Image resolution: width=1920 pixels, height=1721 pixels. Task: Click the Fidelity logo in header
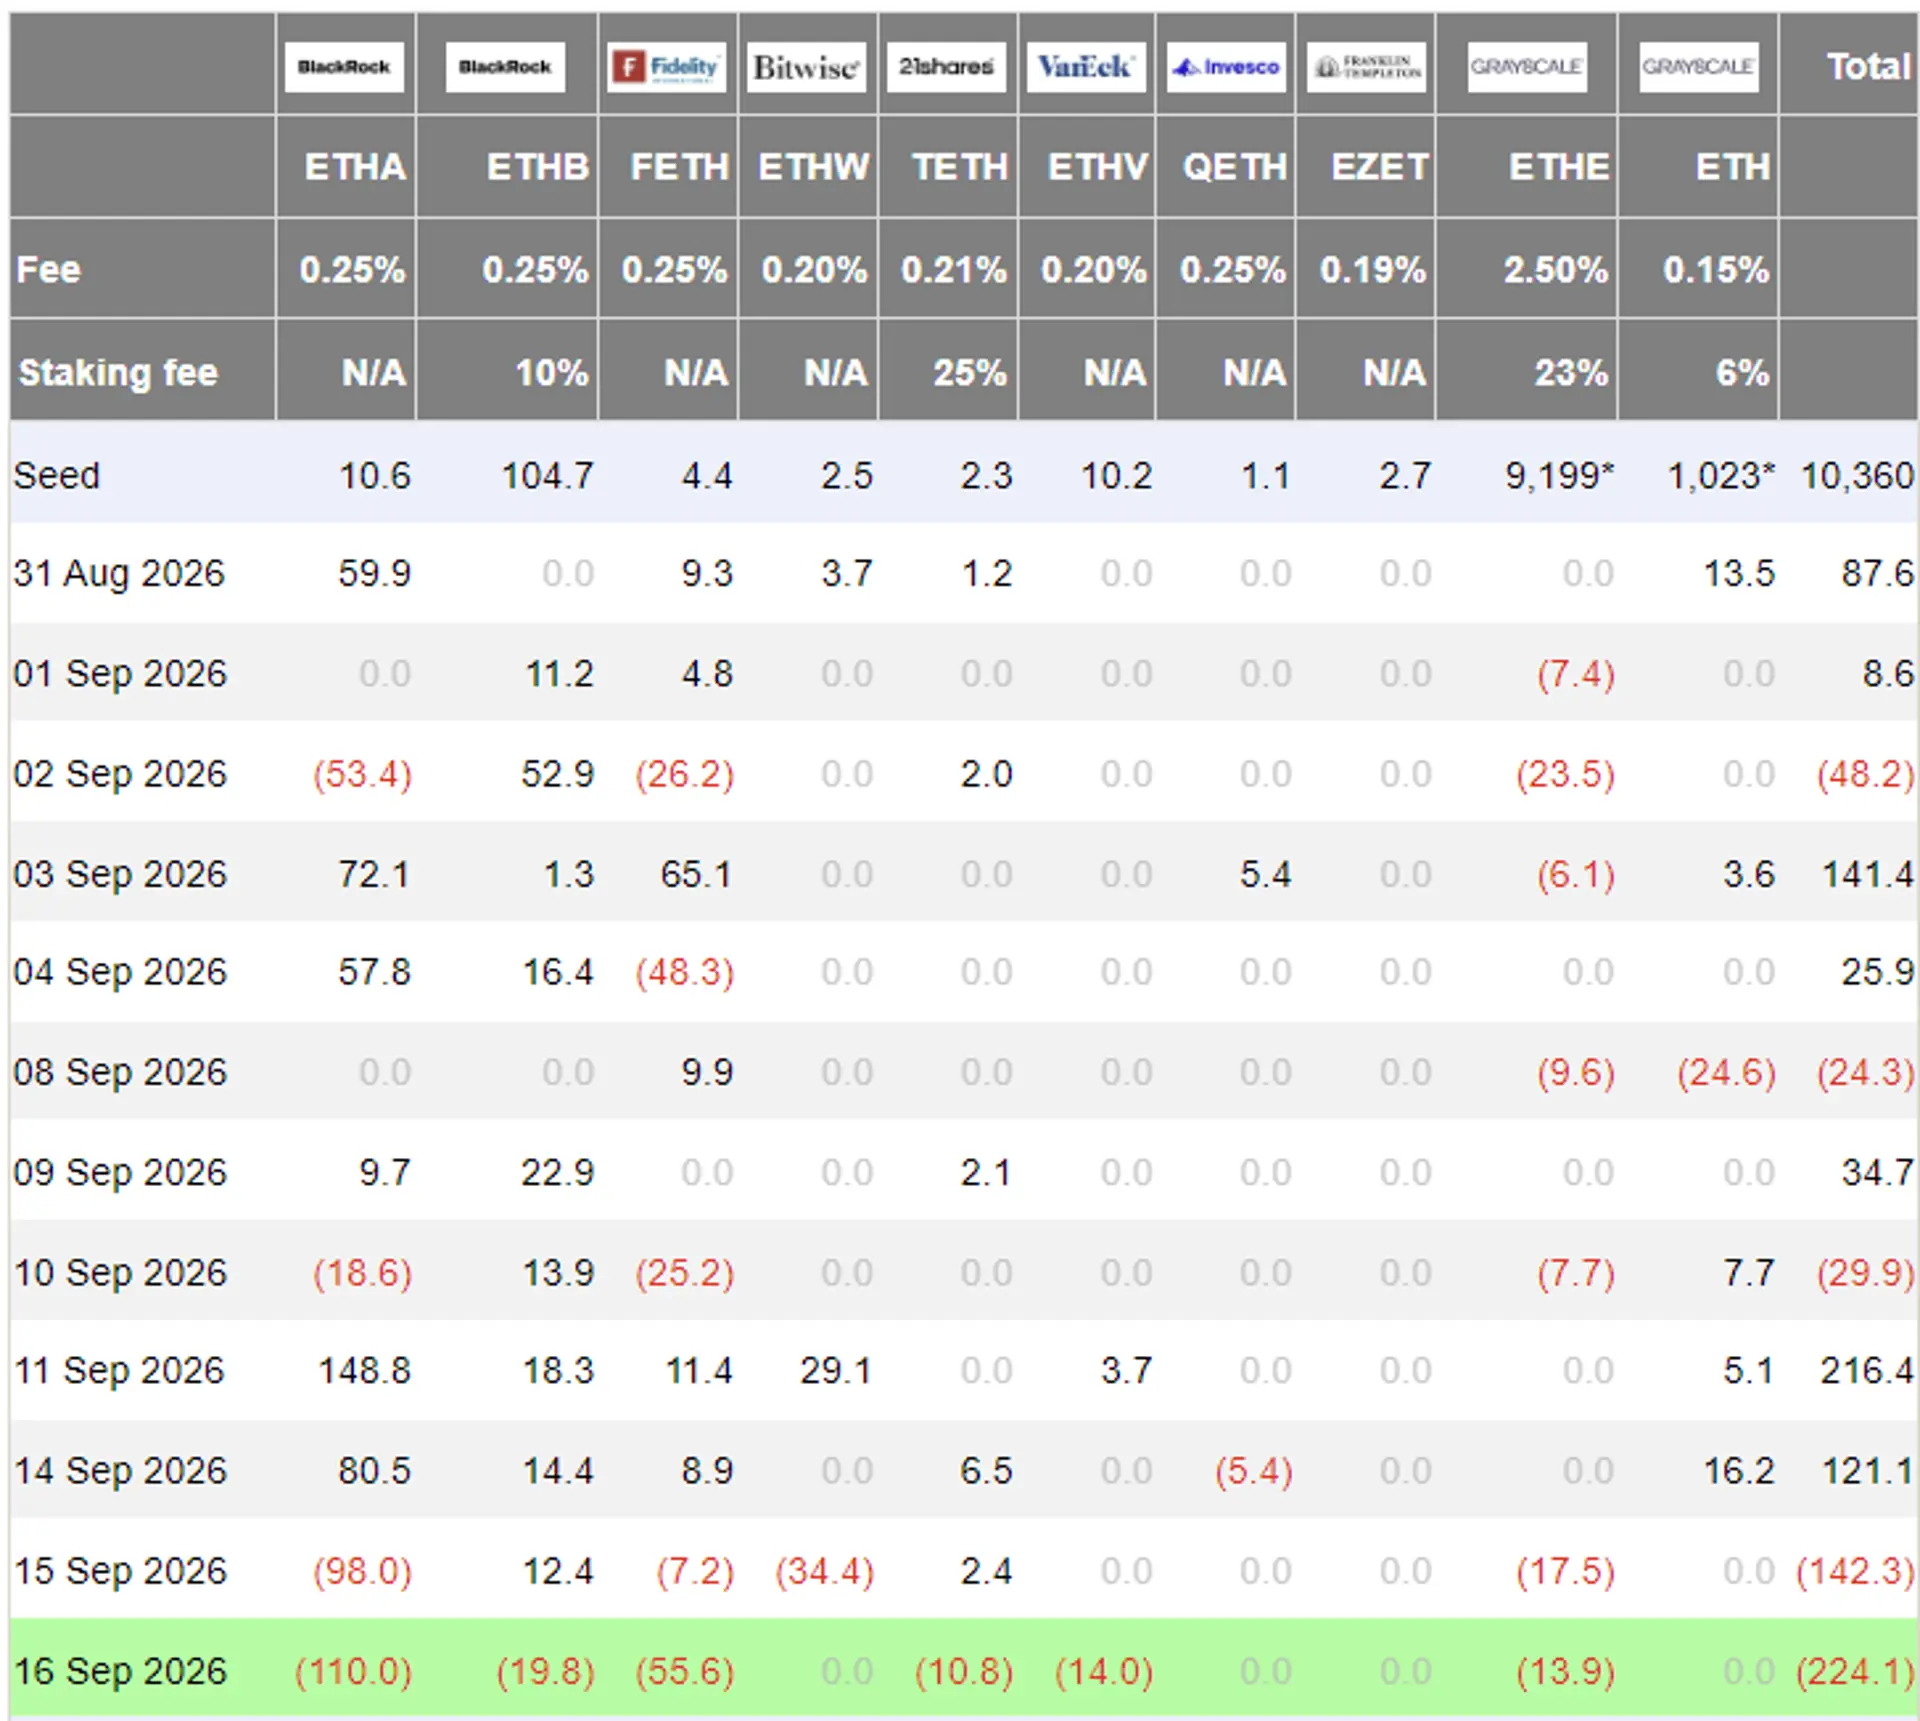(668, 67)
